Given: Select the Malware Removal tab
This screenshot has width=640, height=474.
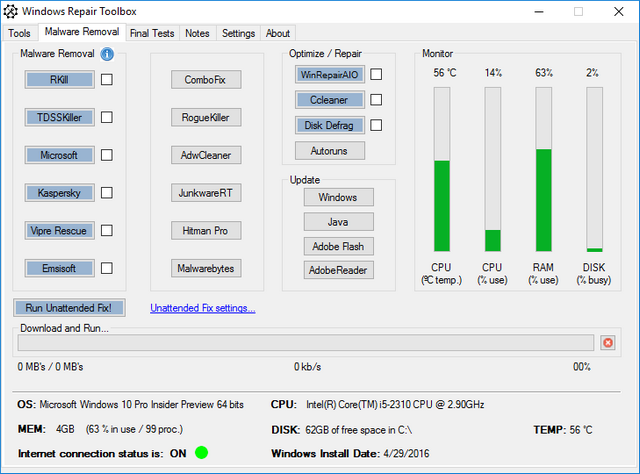Looking at the screenshot, I should [82, 31].
